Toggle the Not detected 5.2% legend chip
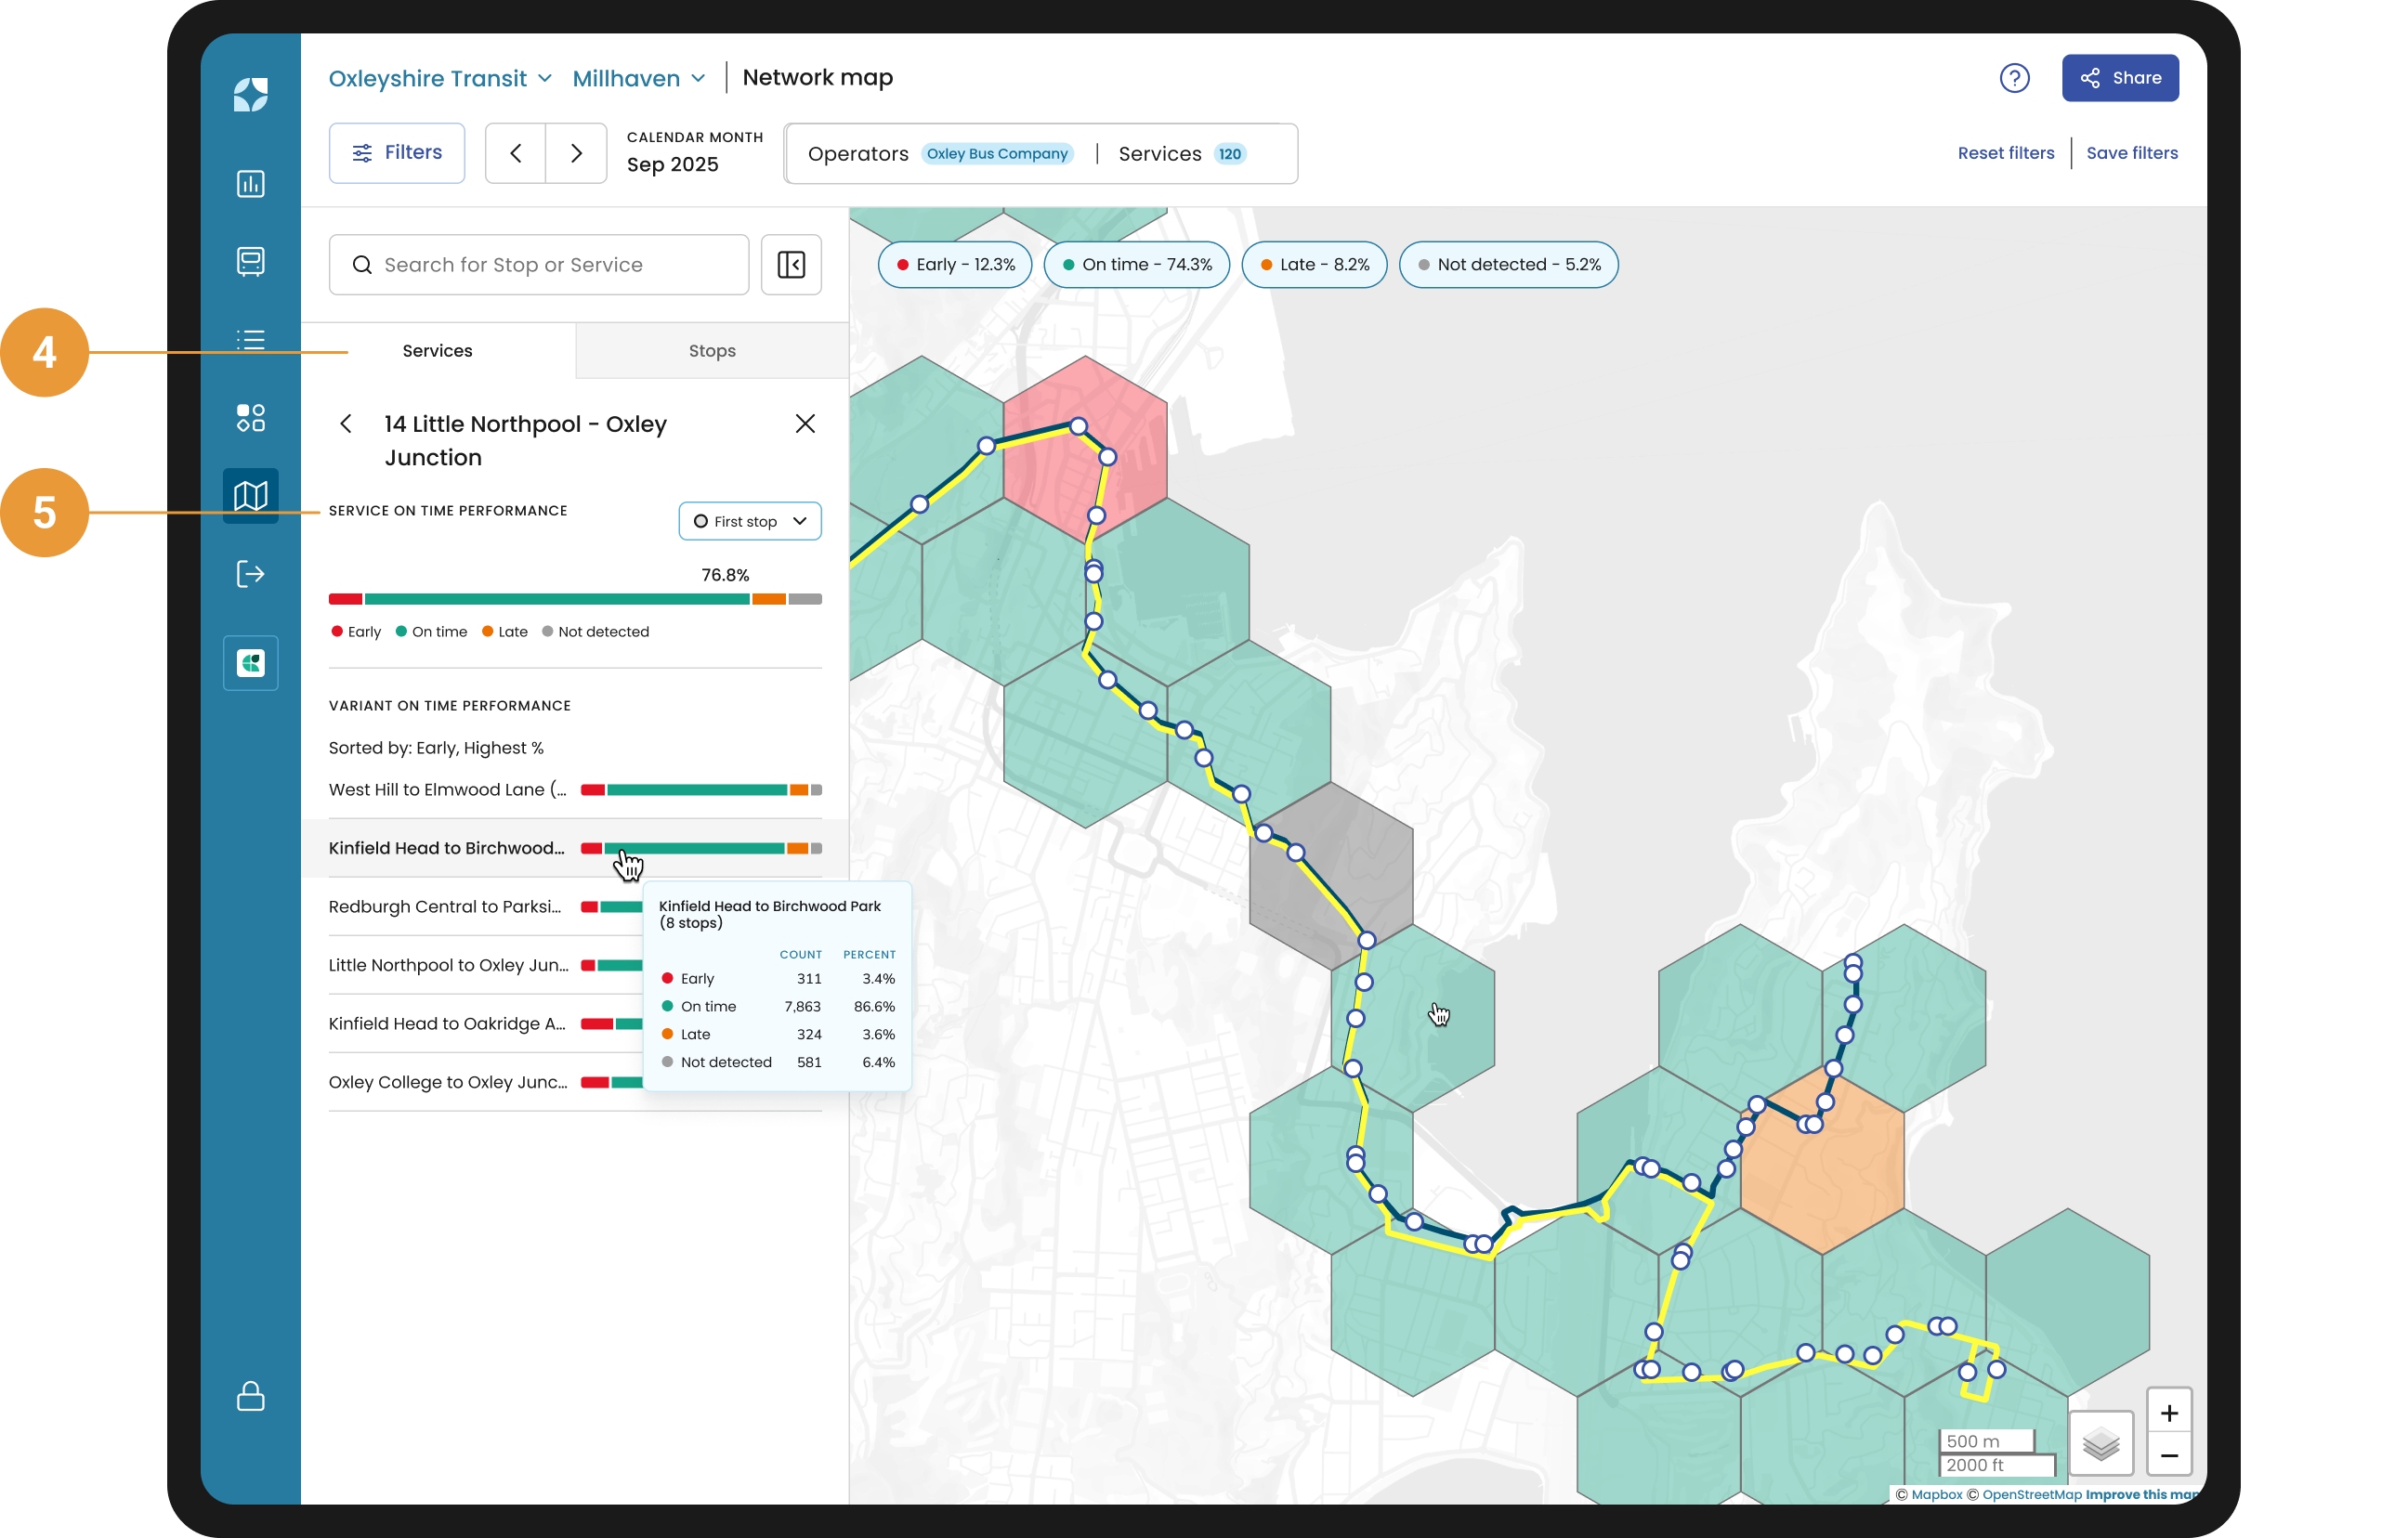The width and height of the screenshot is (2408, 1538). (x=1508, y=265)
